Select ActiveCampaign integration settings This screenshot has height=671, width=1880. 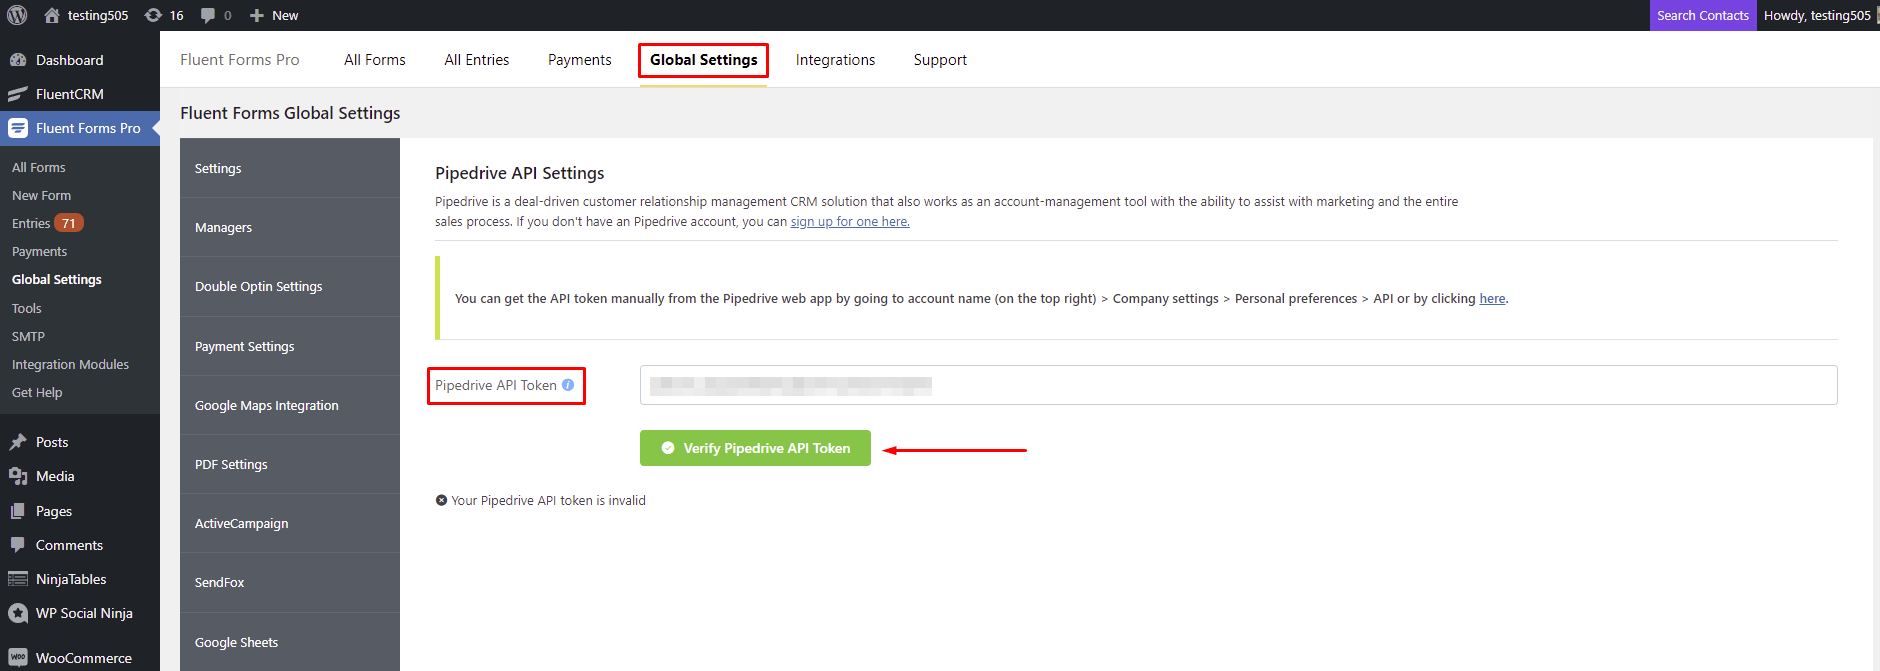coord(290,523)
